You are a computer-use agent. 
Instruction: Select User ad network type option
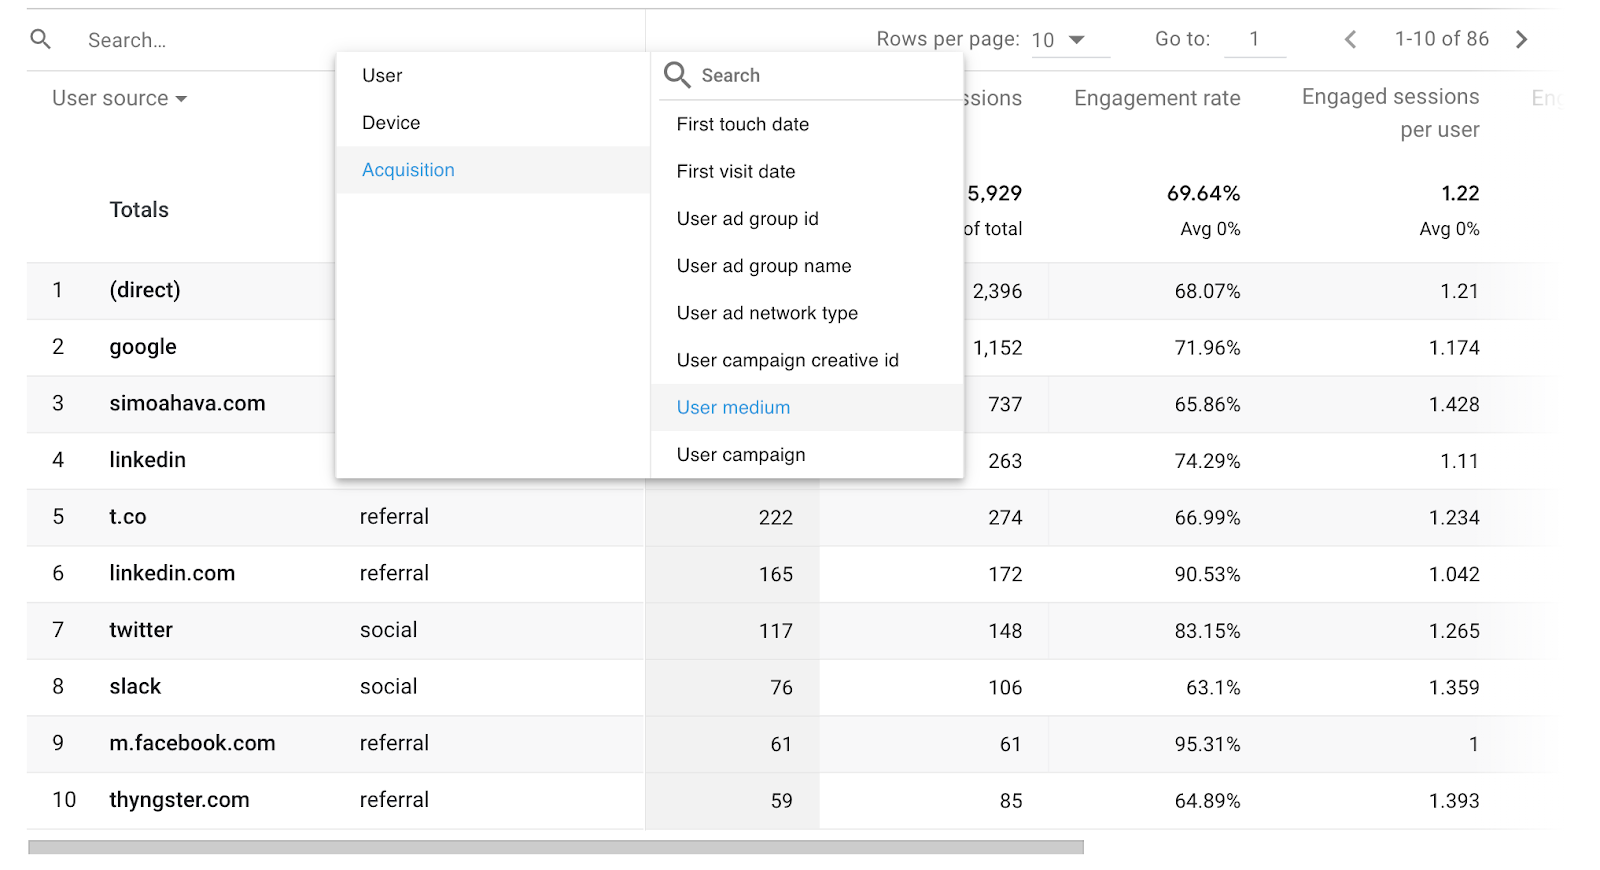767,313
